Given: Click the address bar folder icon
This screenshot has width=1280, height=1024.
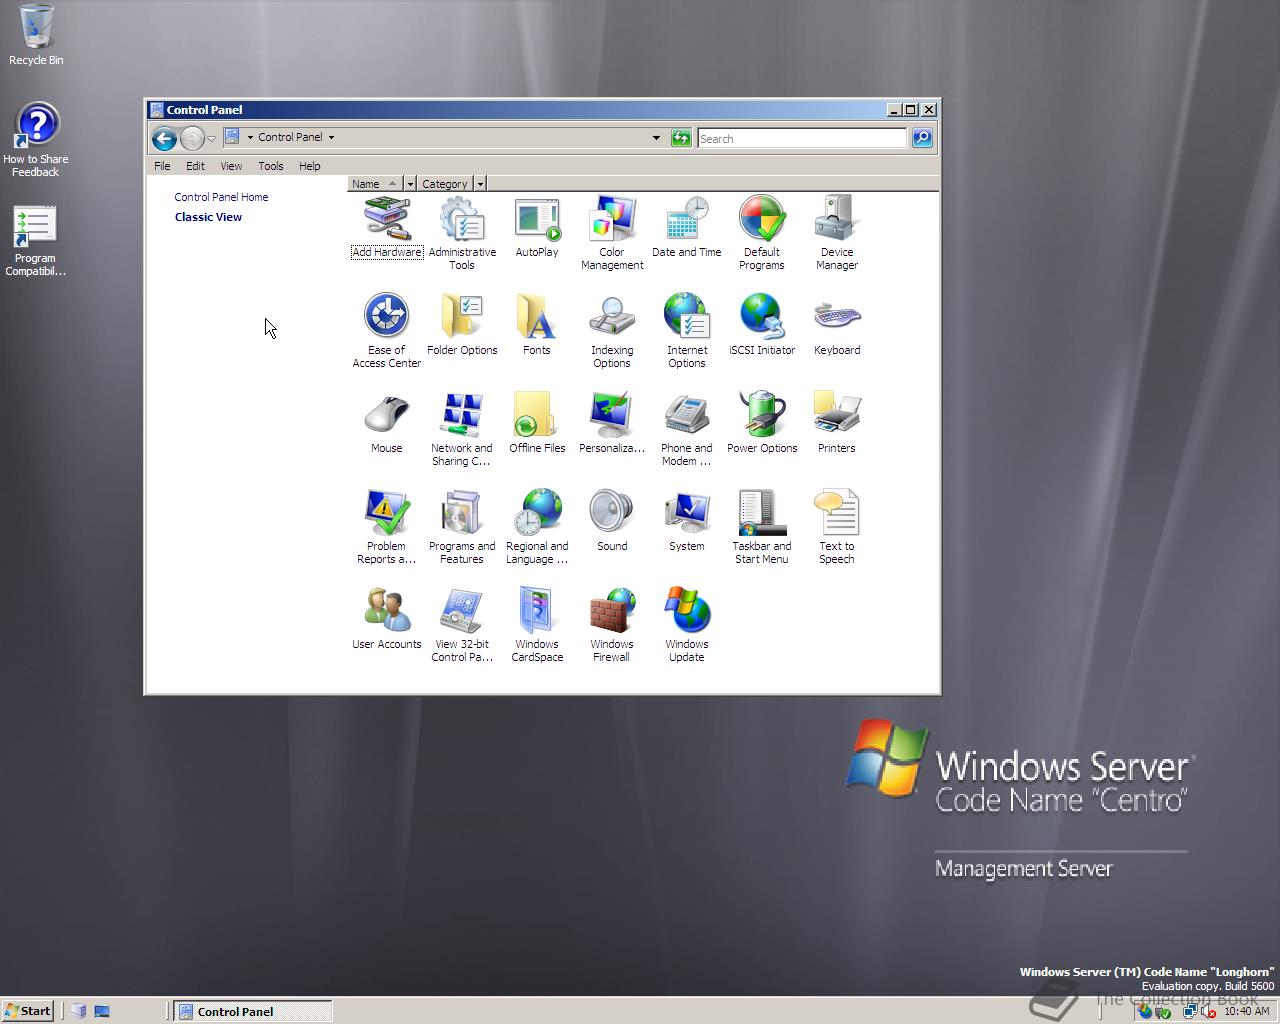Looking at the screenshot, I should pyautogui.click(x=232, y=137).
